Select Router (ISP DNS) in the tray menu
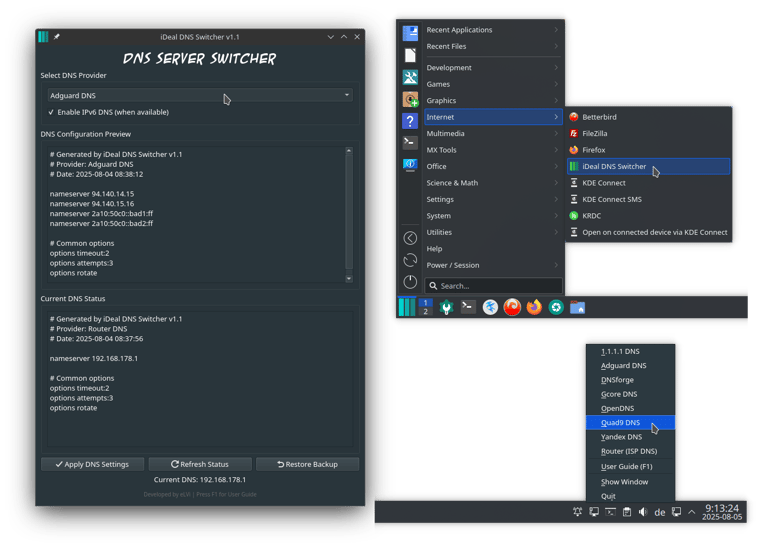This screenshot has width=768, height=548. [630, 451]
